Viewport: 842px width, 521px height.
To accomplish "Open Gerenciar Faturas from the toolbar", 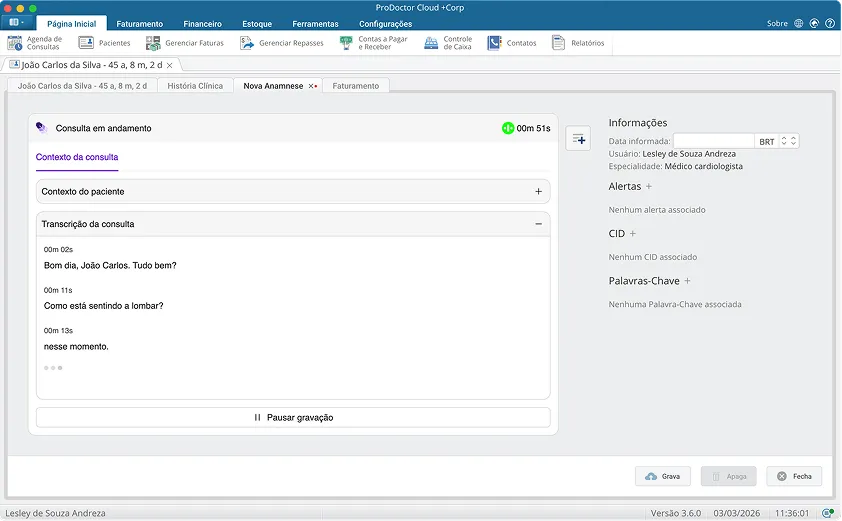I will pos(186,43).
